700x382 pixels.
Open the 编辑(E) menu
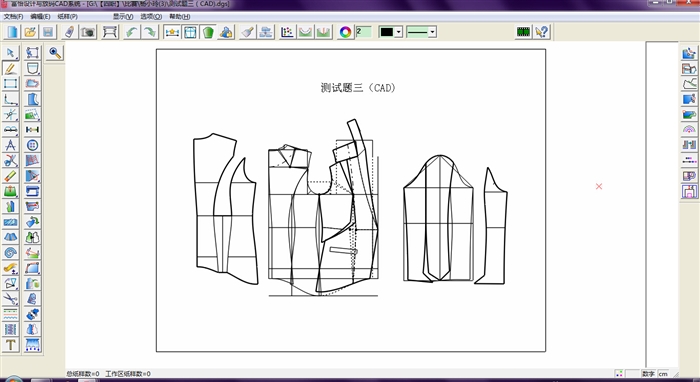[x=40, y=17]
